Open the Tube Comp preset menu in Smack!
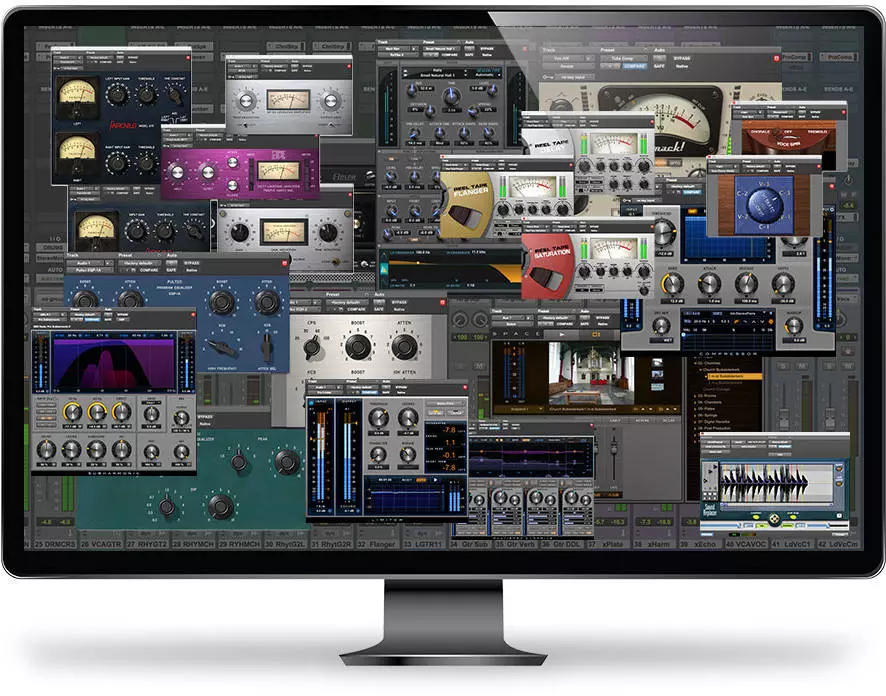Image resolution: width=886 pixels, height=696 pixels. tap(623, 58)
